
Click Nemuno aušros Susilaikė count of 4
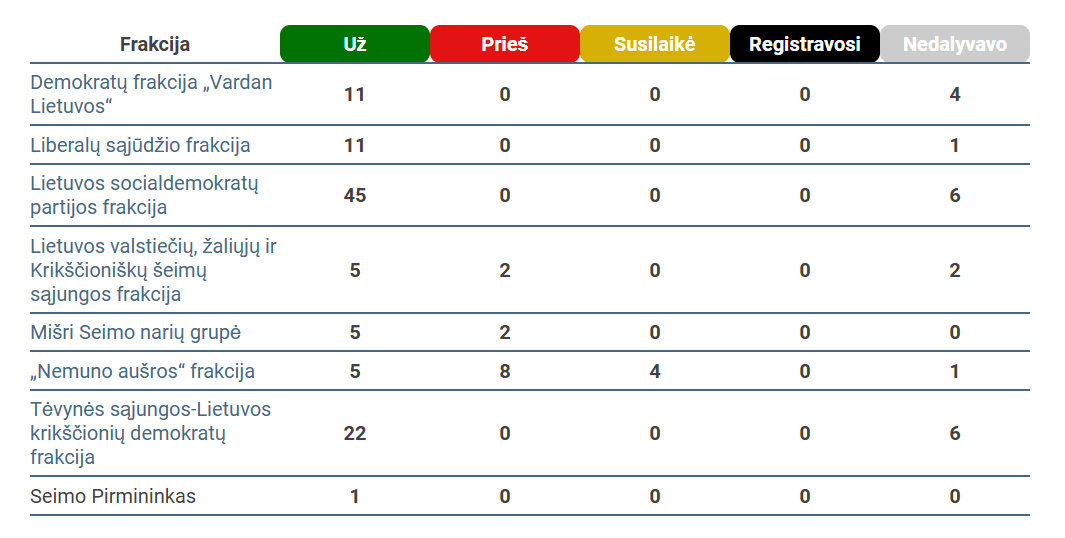click(x=655, y=372)
